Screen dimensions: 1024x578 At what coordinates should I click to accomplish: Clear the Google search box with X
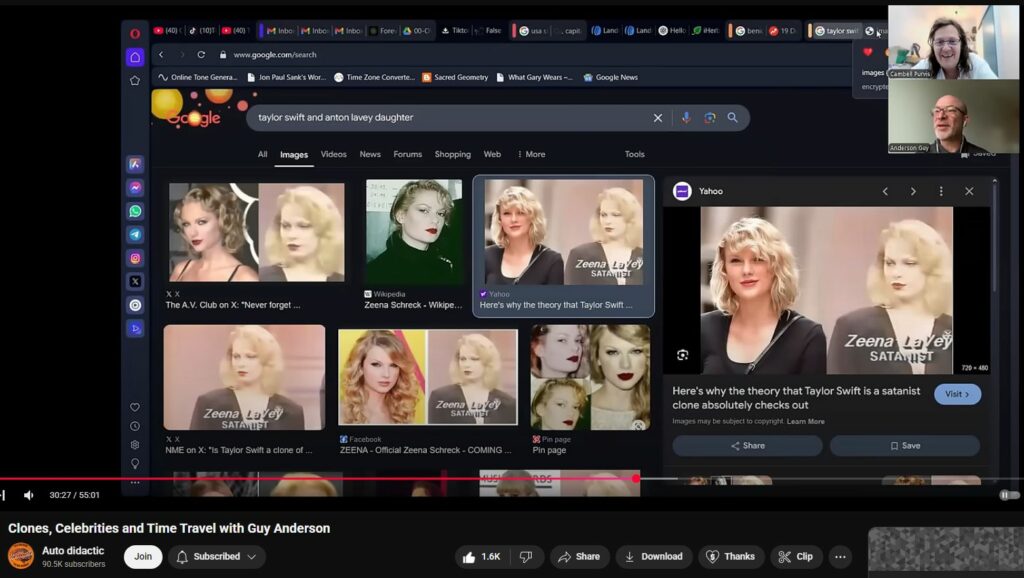click(x=658, y=118)
